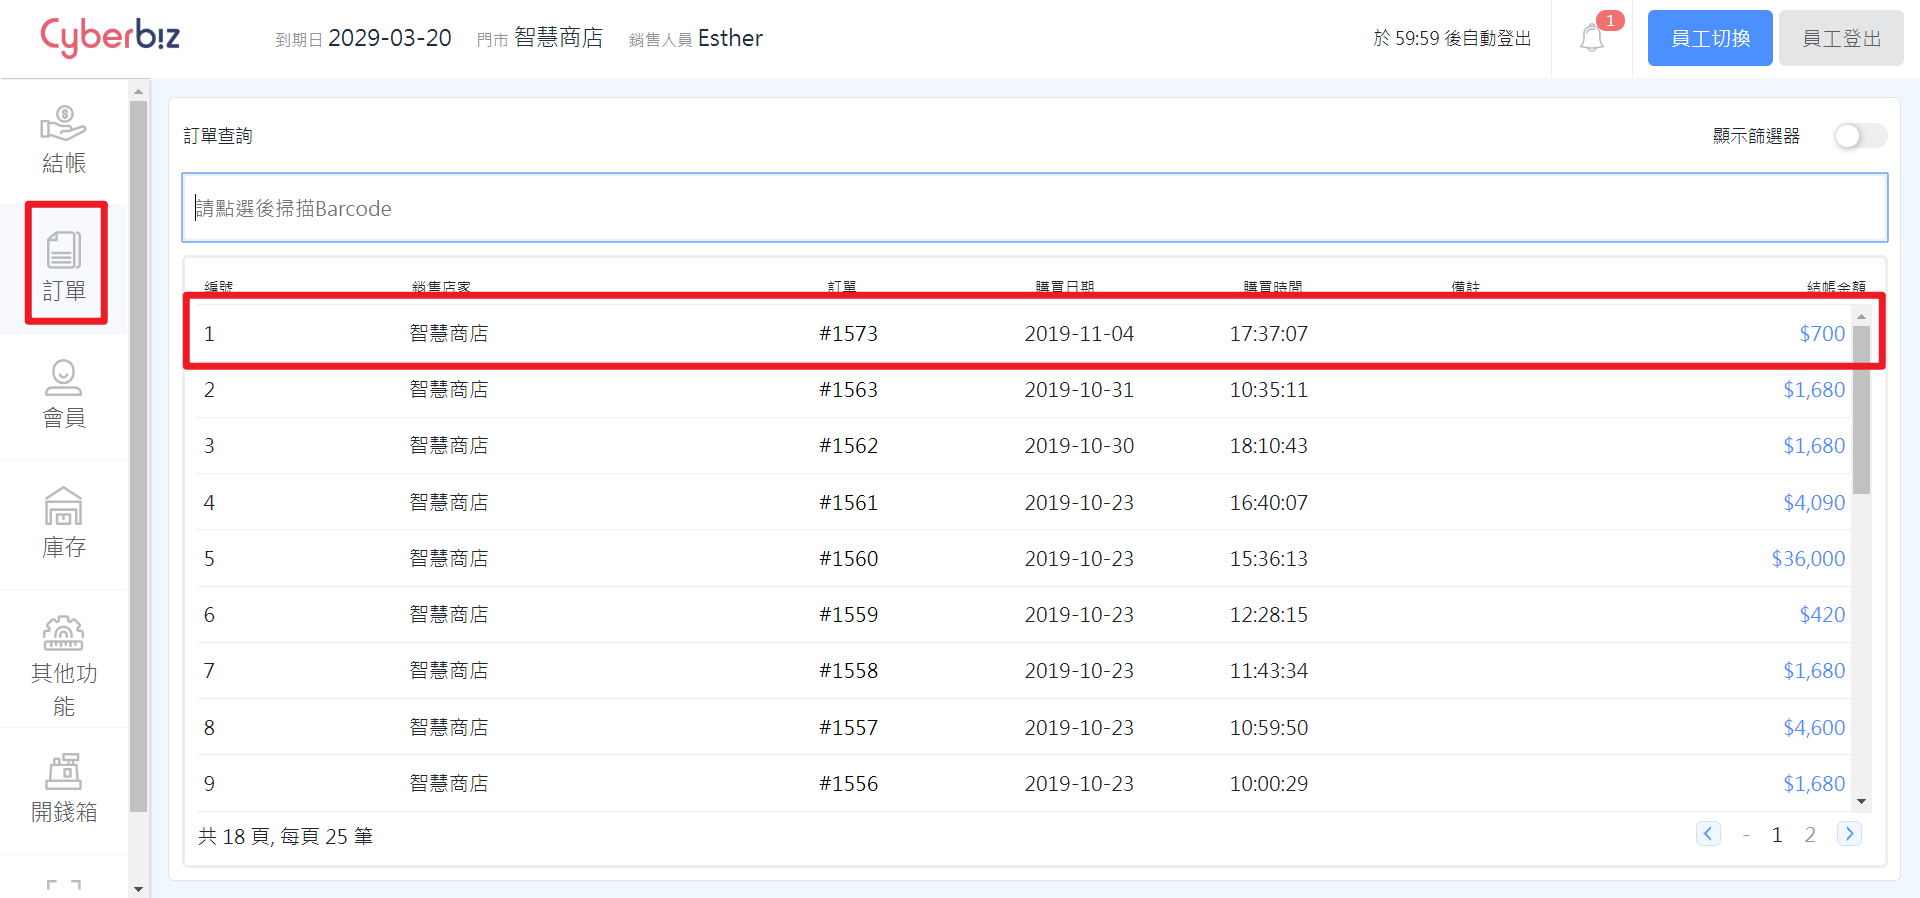
Task: Open the notification bell
Action: tap(1592, 38)
